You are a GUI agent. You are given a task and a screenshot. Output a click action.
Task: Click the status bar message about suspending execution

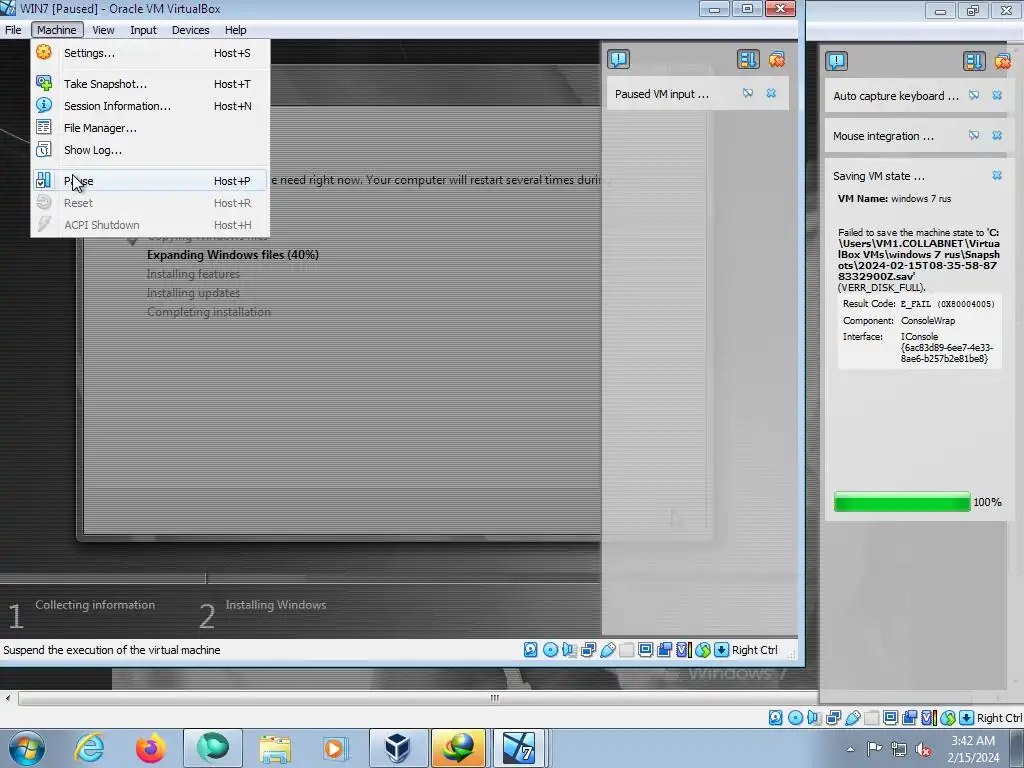coord(112,650)
